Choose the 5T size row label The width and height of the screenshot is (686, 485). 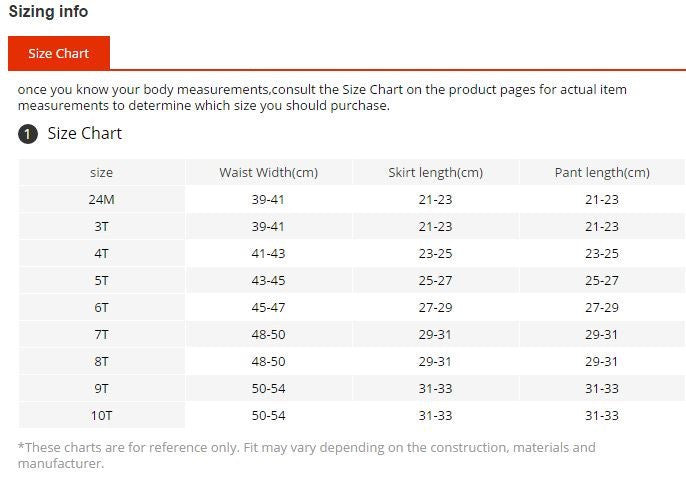101,280
